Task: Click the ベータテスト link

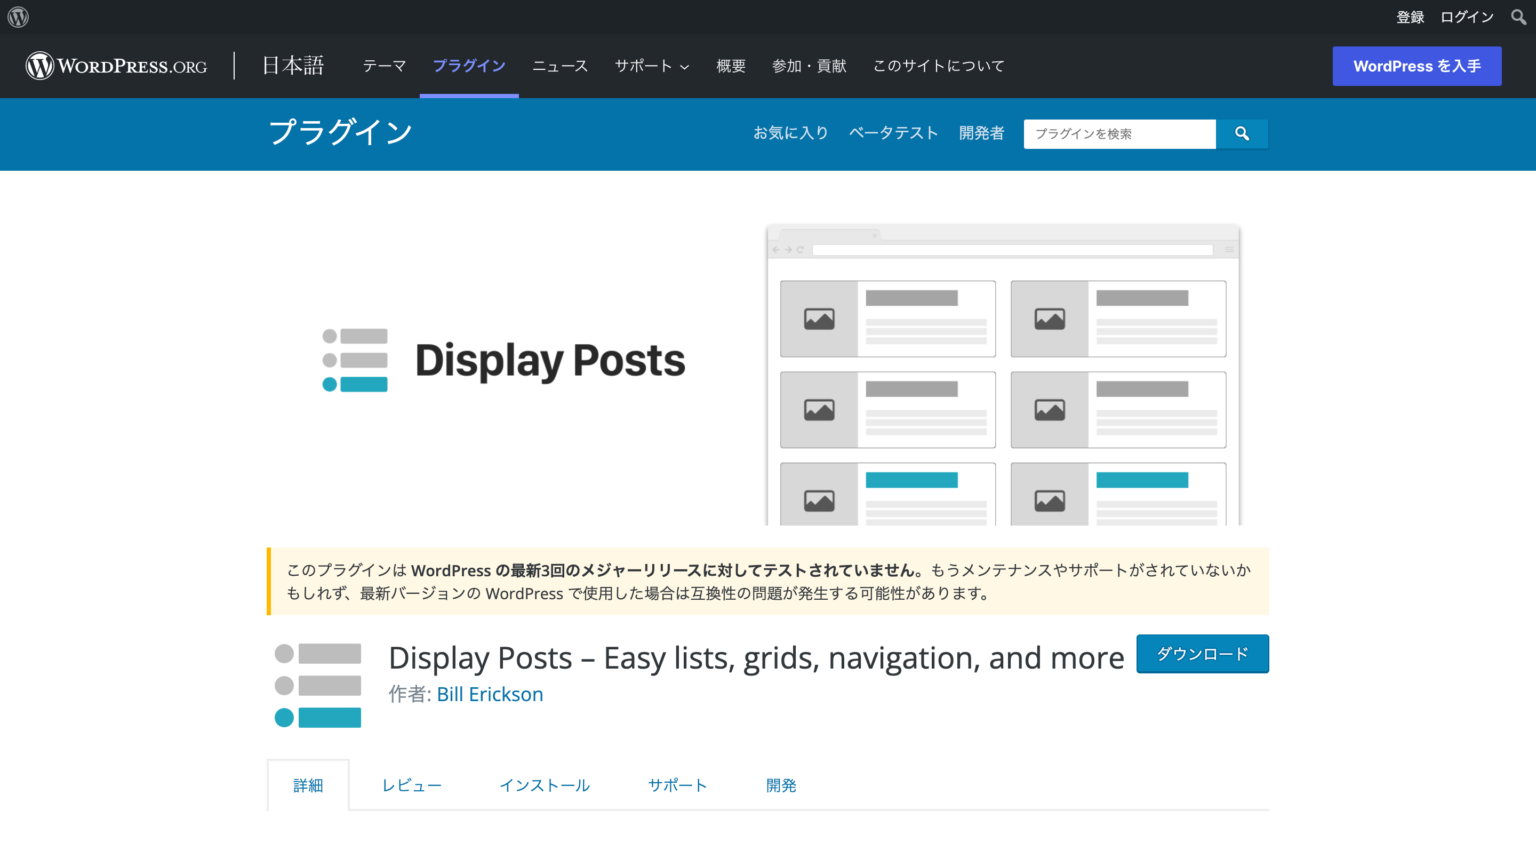Action: click(893, 132)
